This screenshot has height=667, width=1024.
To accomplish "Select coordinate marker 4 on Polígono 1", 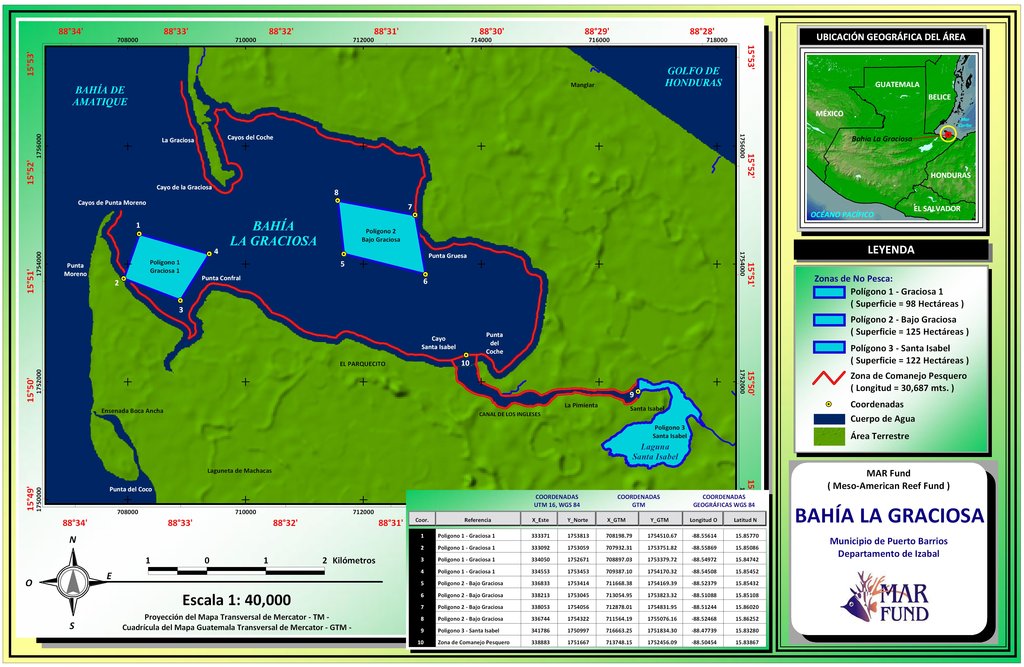I will [x=208, y=254].
